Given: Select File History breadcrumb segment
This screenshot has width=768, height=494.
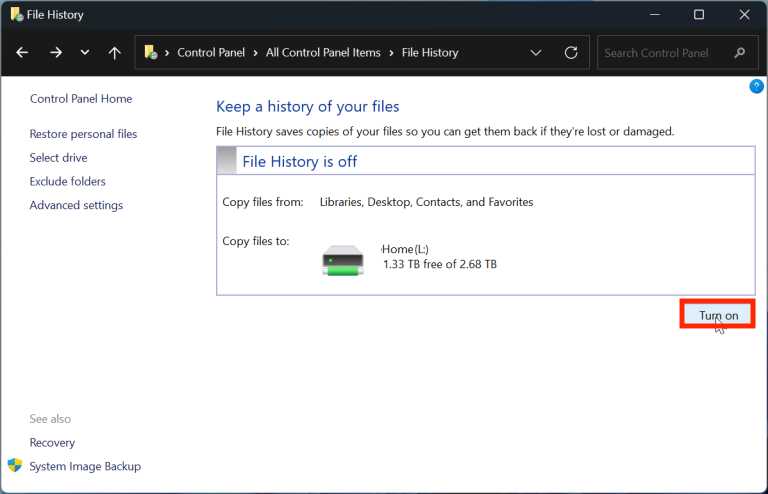Looking at the screenshot, I should 430,52.
